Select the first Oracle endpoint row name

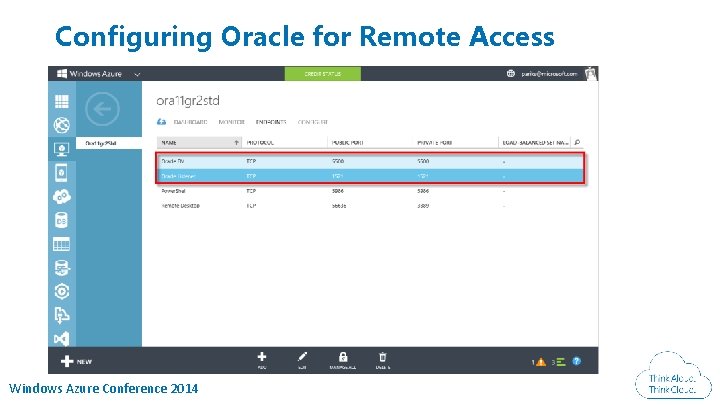[x=173, y=161]
